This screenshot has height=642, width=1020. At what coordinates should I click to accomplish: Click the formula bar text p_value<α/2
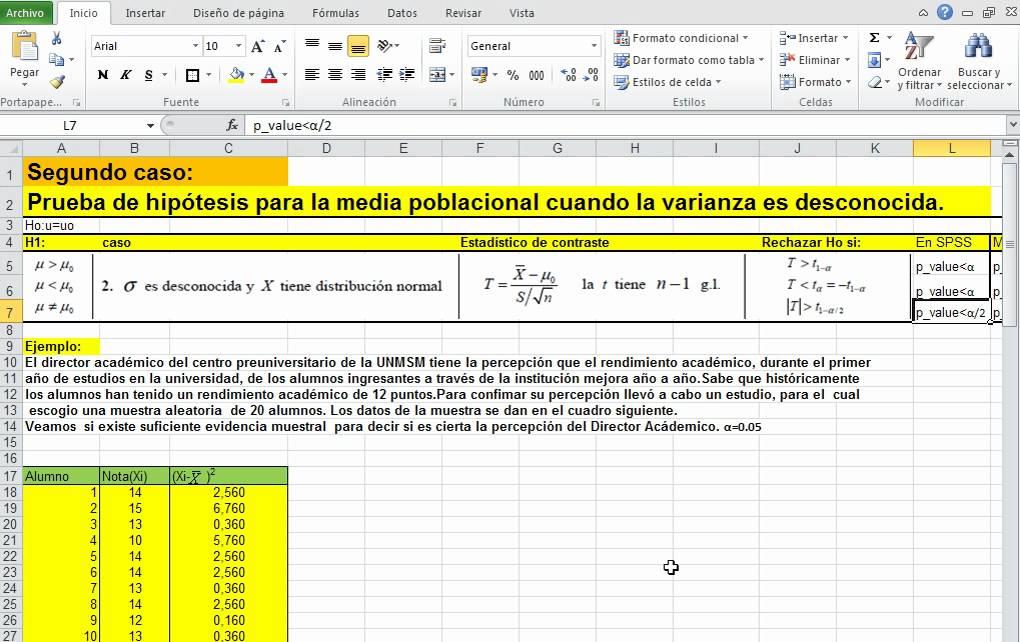(292, 126)
